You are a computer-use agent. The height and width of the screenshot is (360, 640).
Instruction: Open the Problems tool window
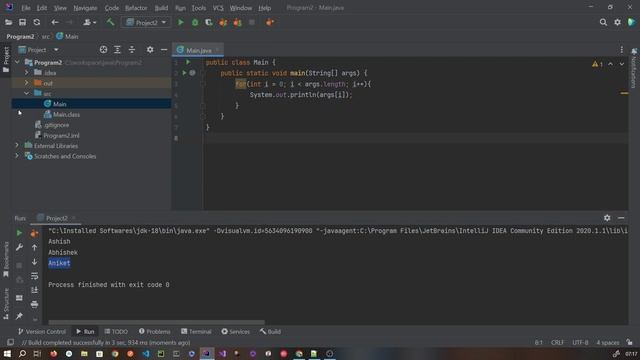154,331
